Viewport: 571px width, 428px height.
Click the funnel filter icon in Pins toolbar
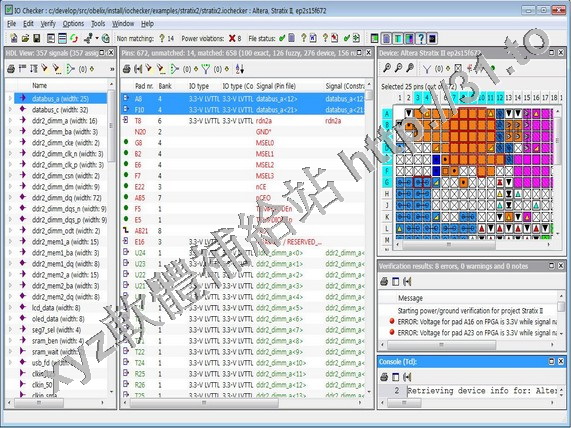tap(206, 69)
